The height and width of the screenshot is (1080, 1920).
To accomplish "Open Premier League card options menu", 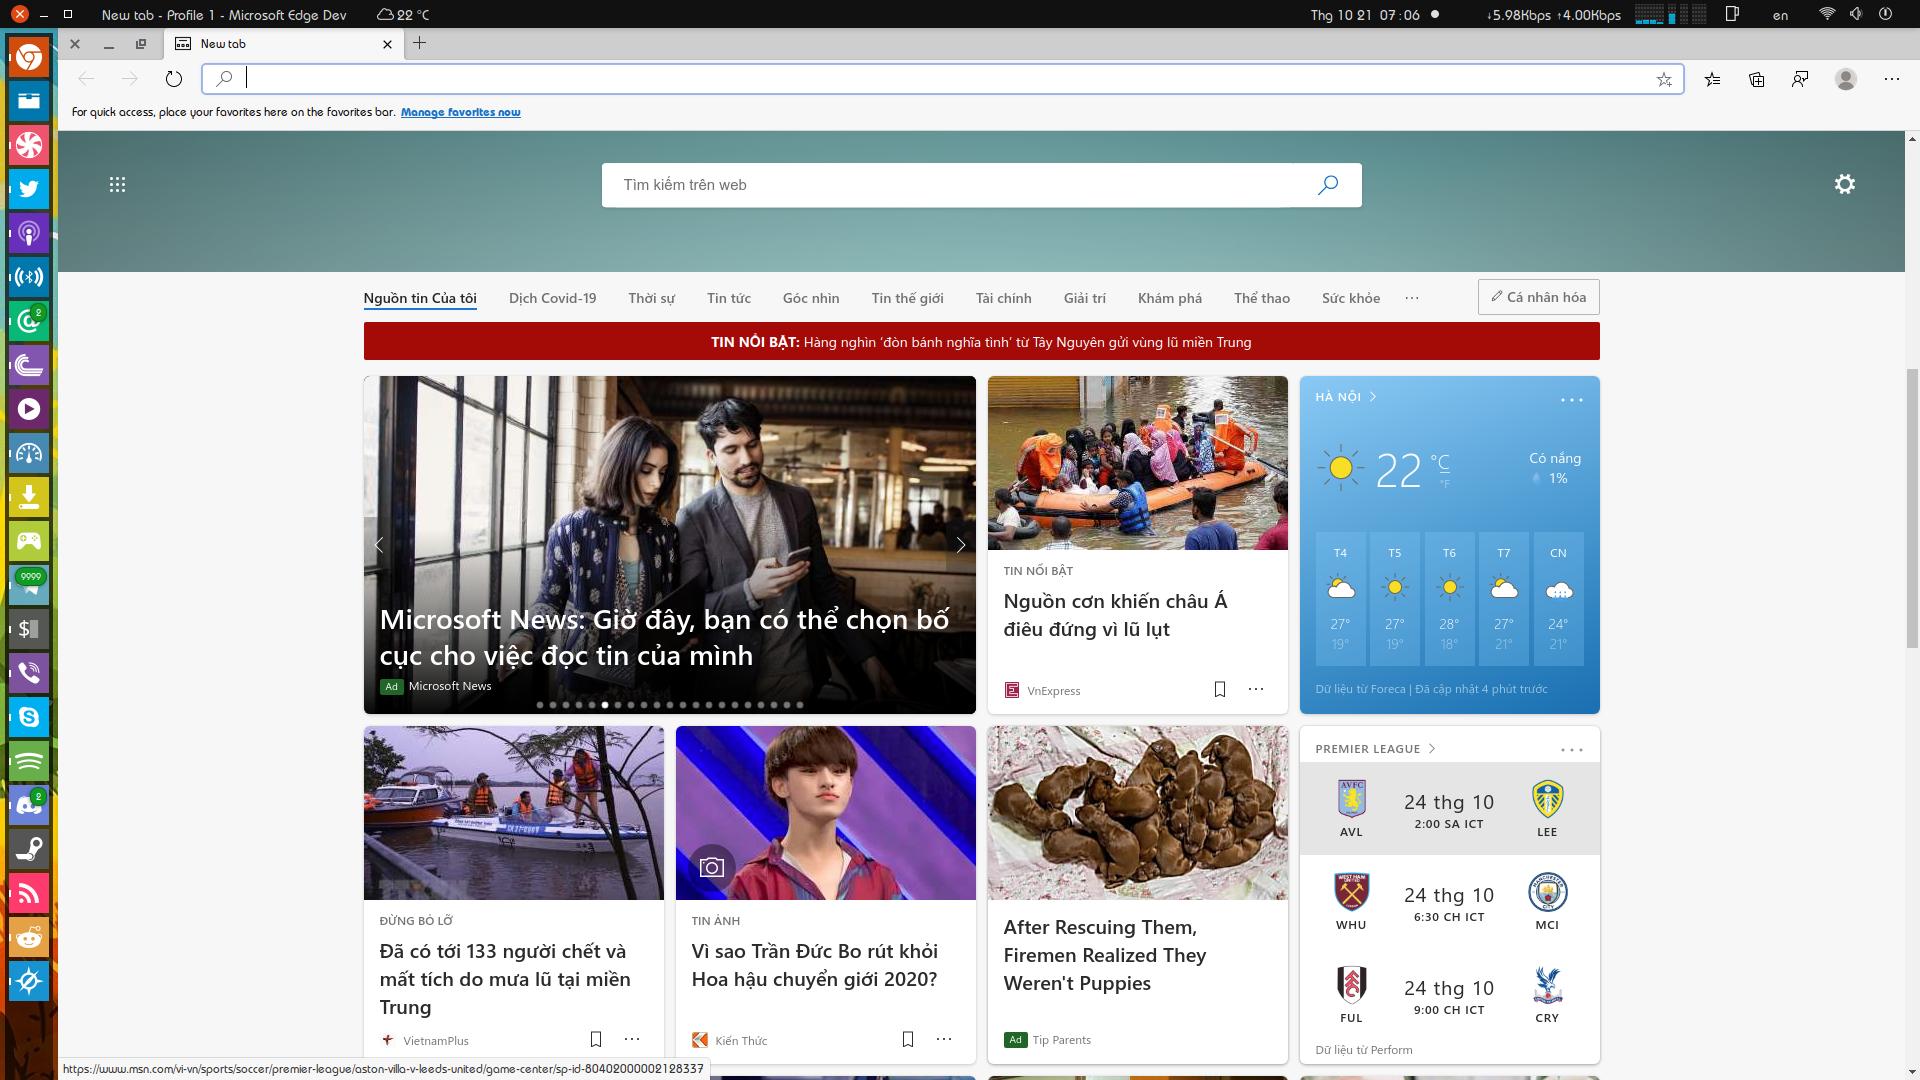I will pos(1572,750).
